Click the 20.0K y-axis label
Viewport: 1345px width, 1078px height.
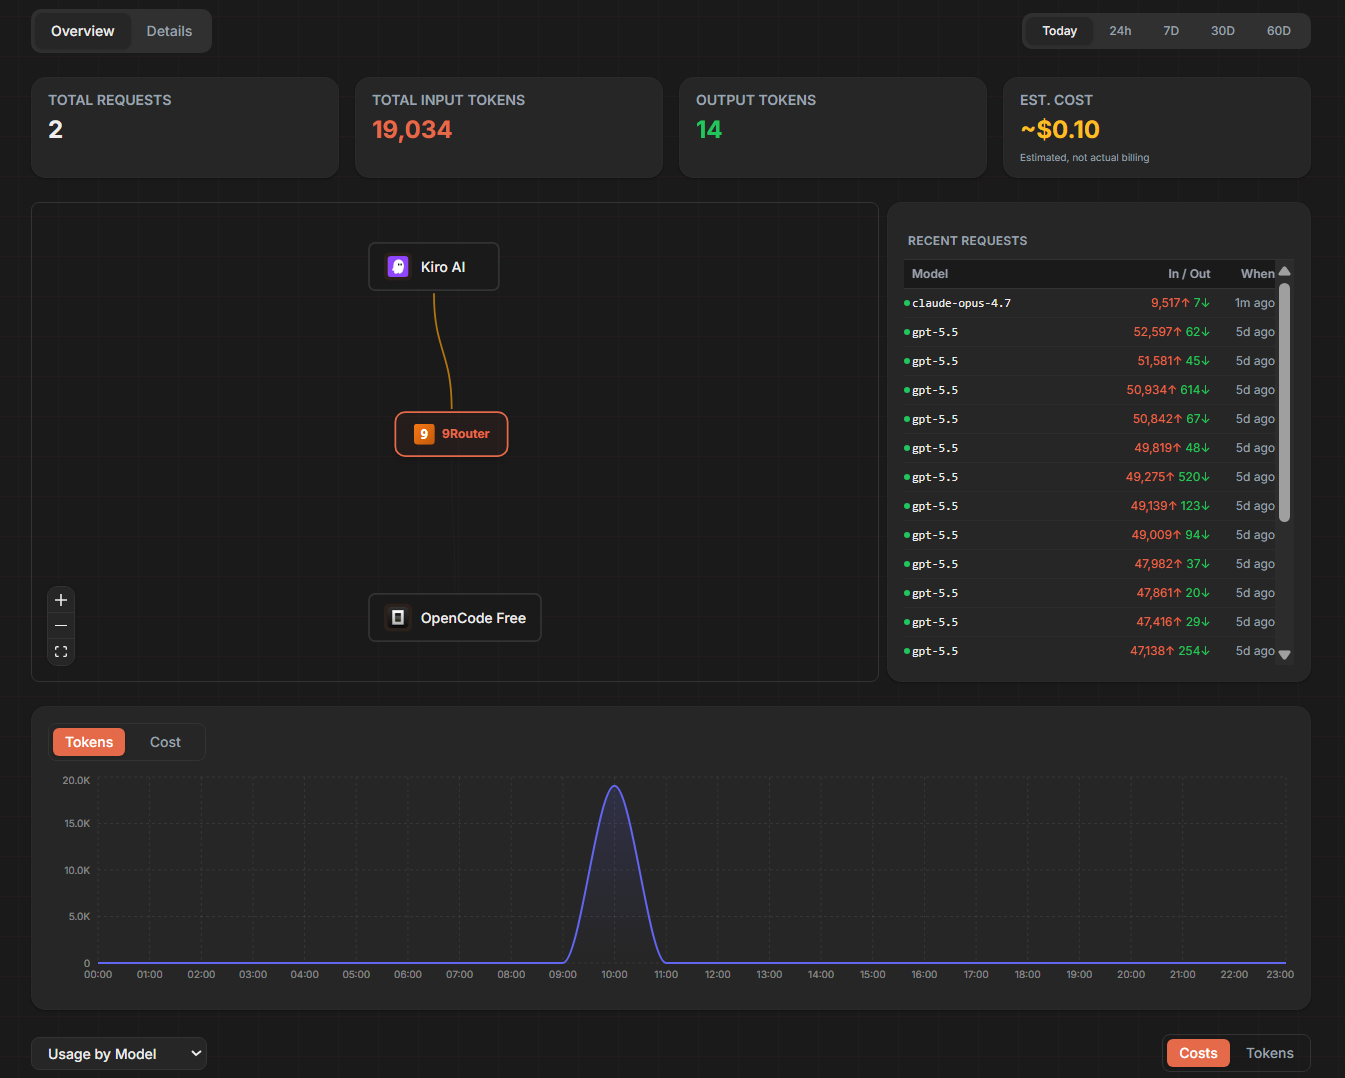76,780
